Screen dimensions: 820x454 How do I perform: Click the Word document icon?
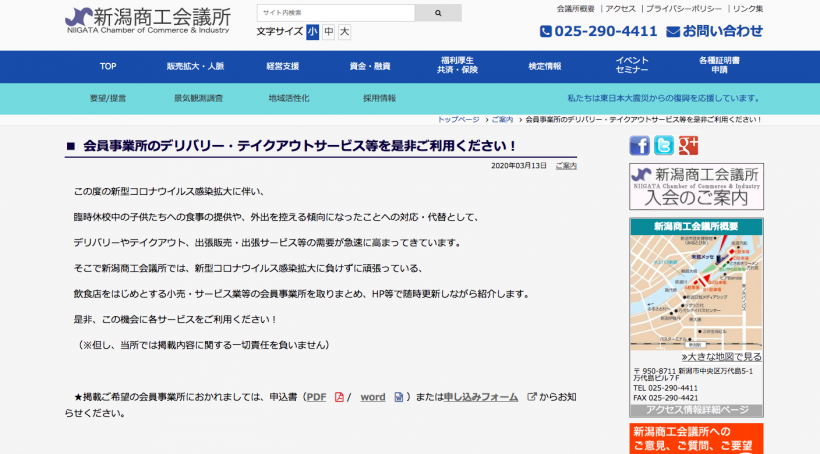coord(398,397)
